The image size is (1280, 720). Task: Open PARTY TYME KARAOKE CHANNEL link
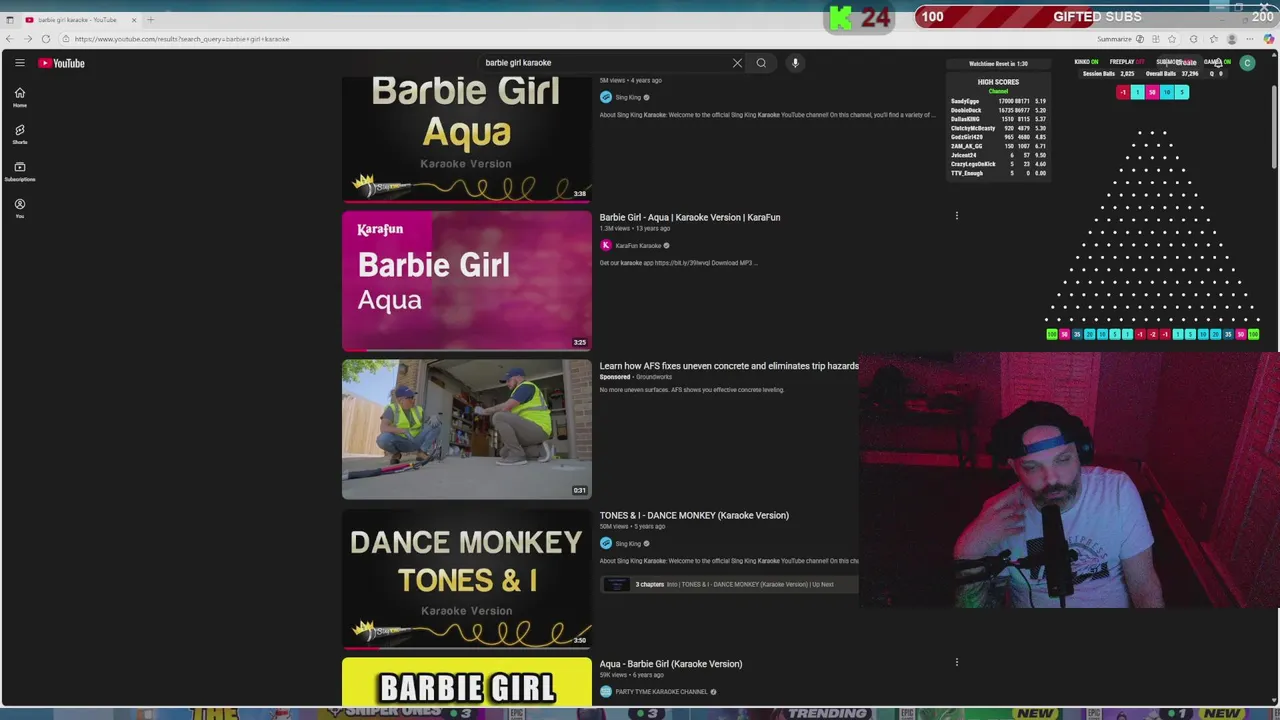click(661, 691)
